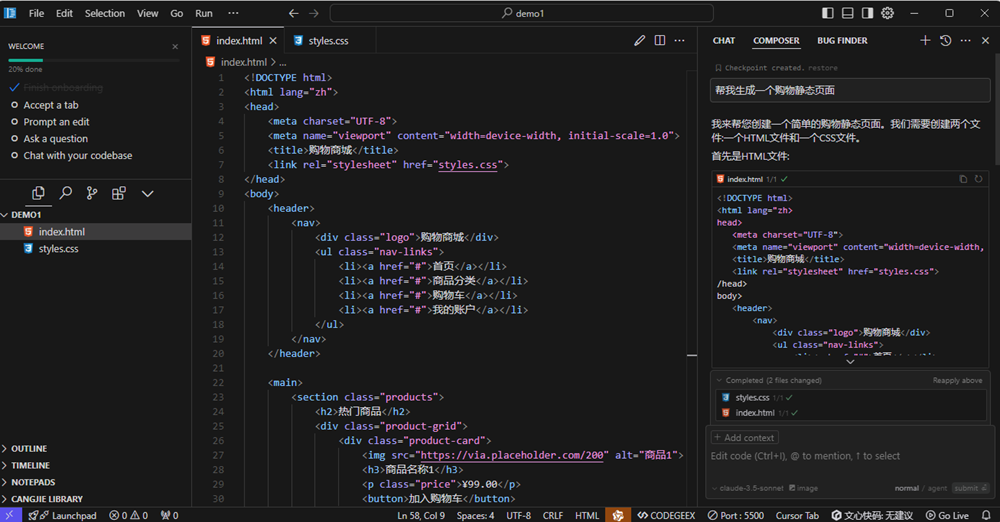The image size is (1000, 522).
Task: Start a new composer with plus icon
Action: [925, 41]
